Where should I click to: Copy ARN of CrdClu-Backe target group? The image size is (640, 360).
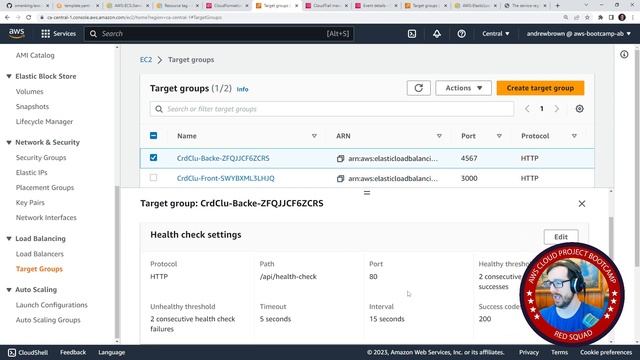tap(340, 158)
